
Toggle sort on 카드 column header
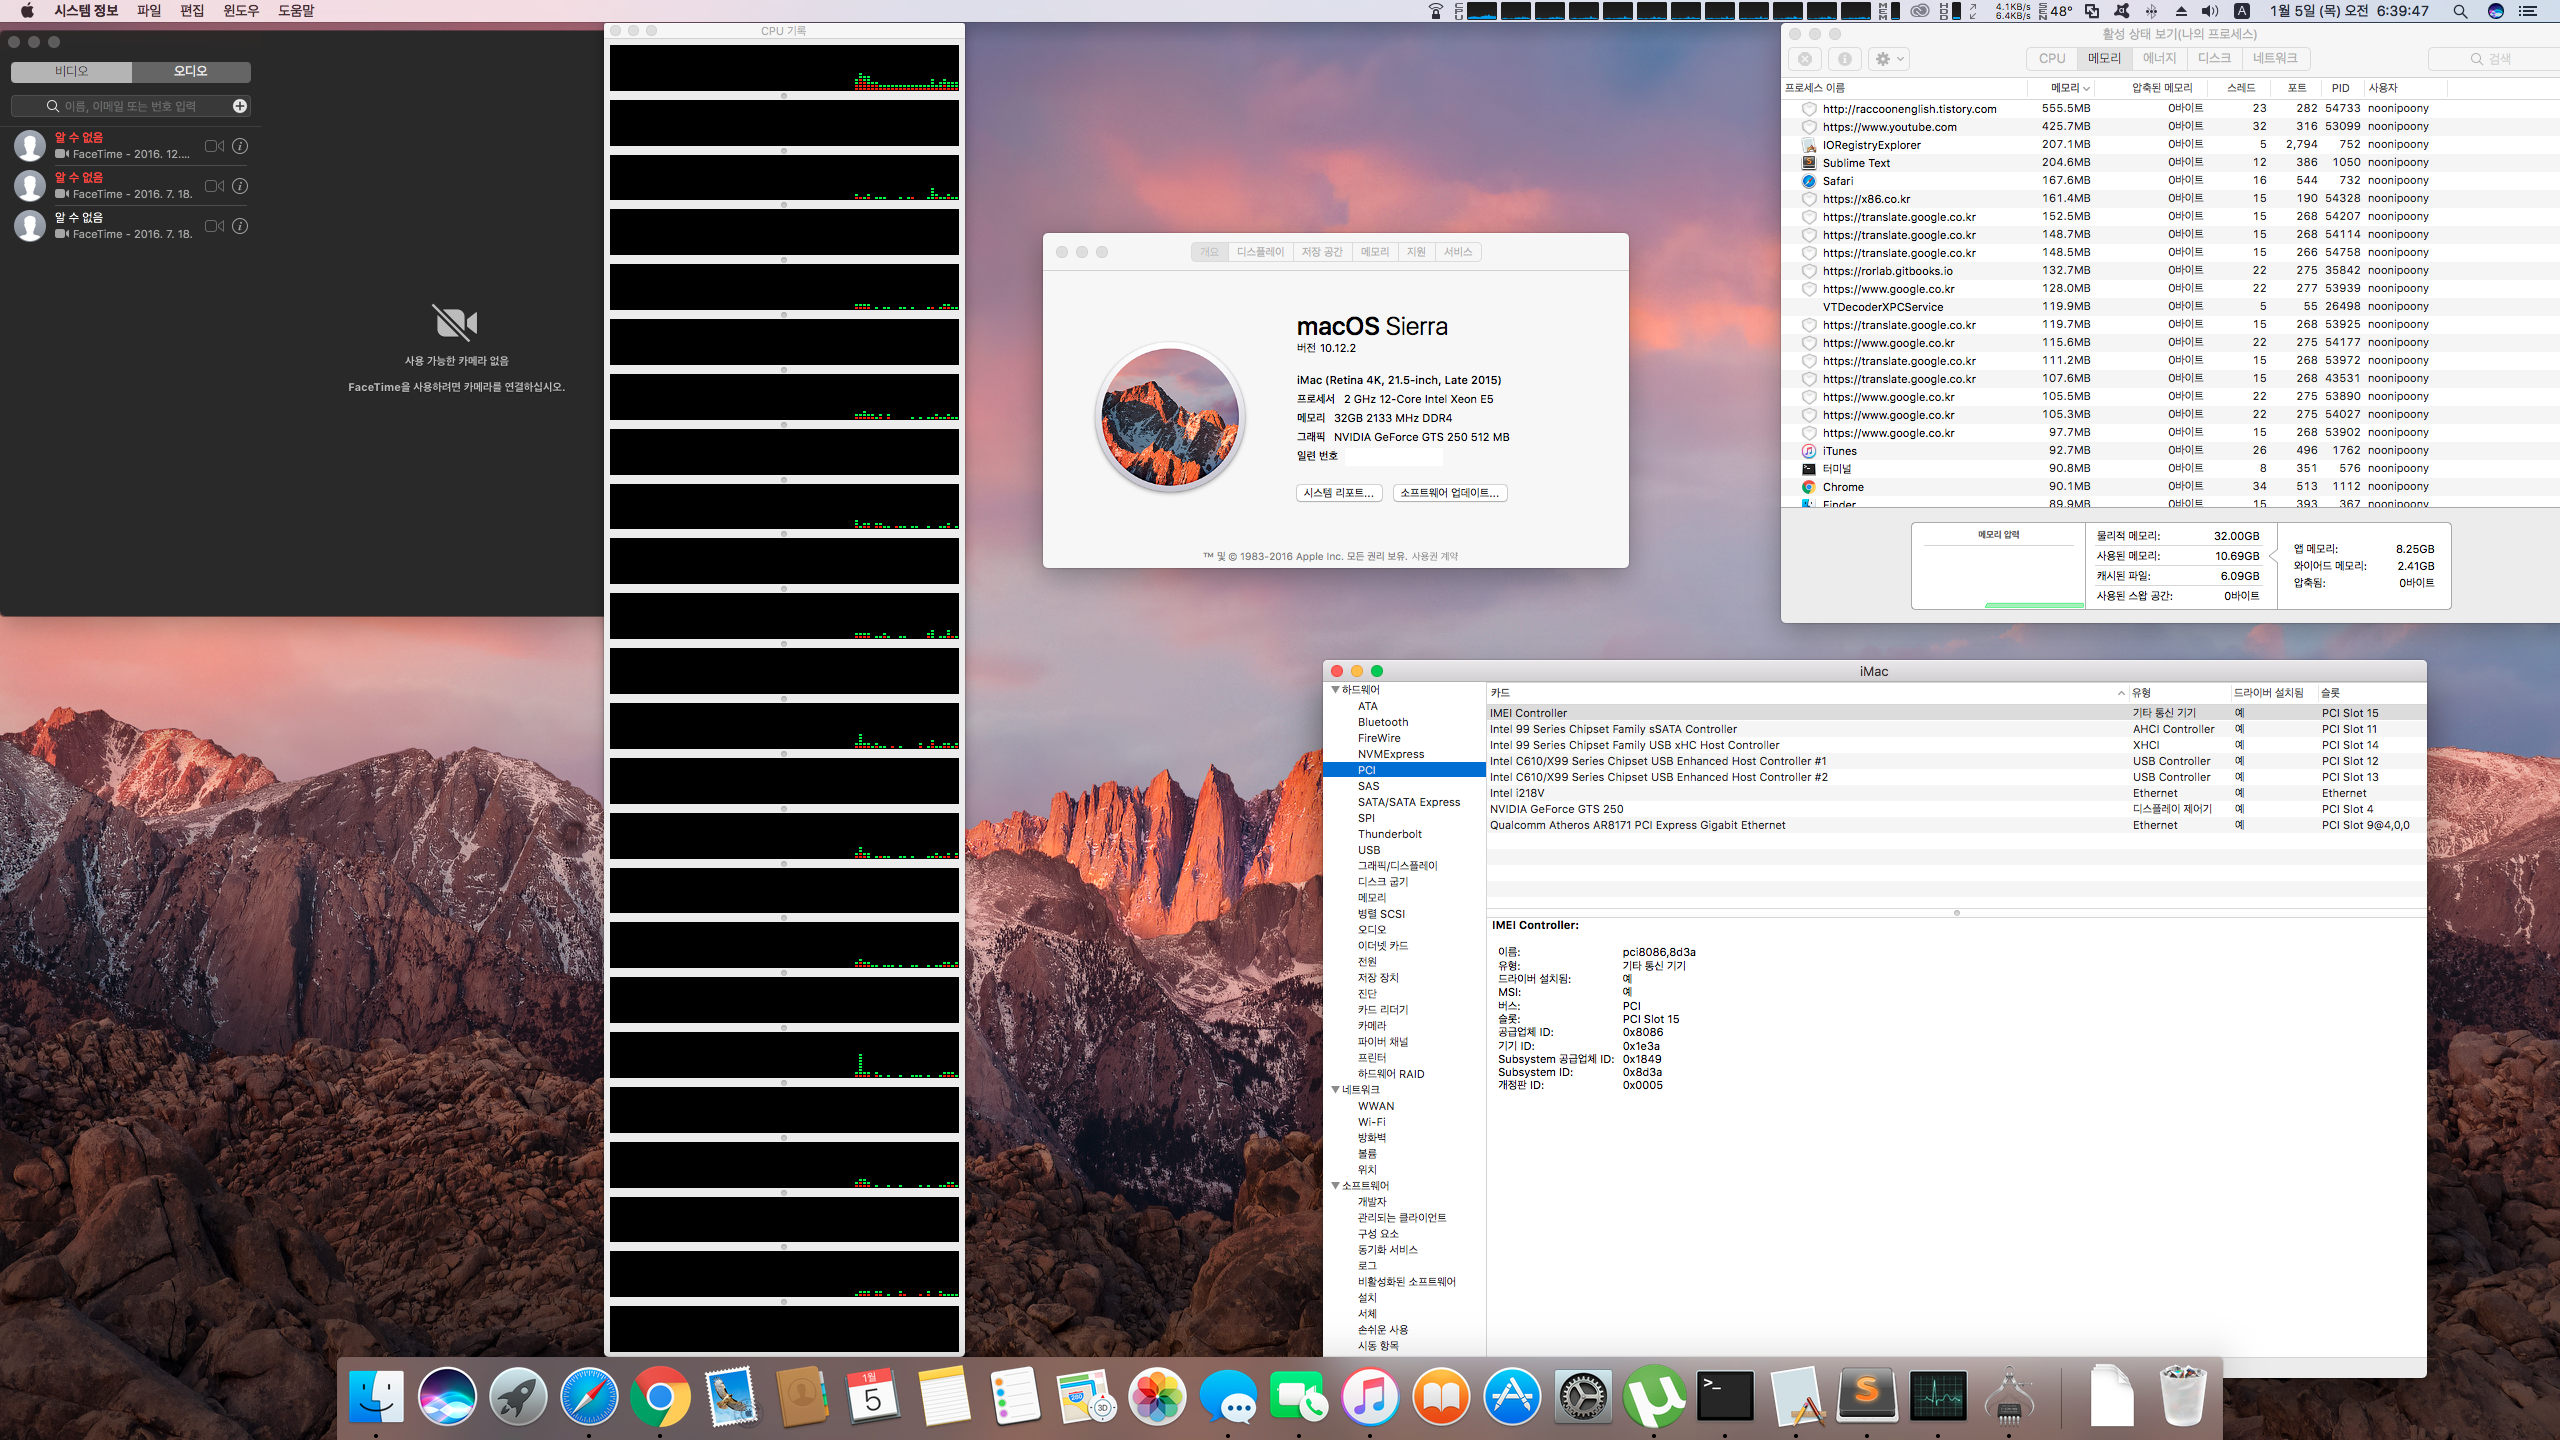click(1806, 693)
